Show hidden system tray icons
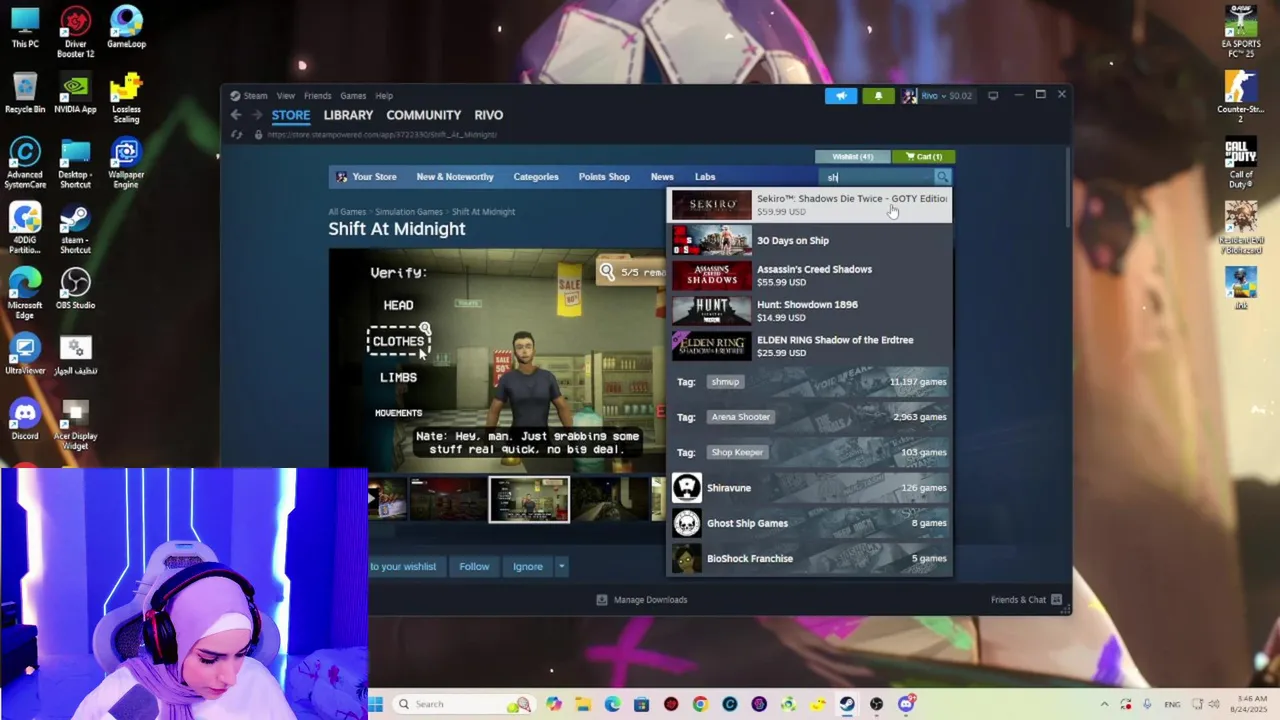 1104,704
